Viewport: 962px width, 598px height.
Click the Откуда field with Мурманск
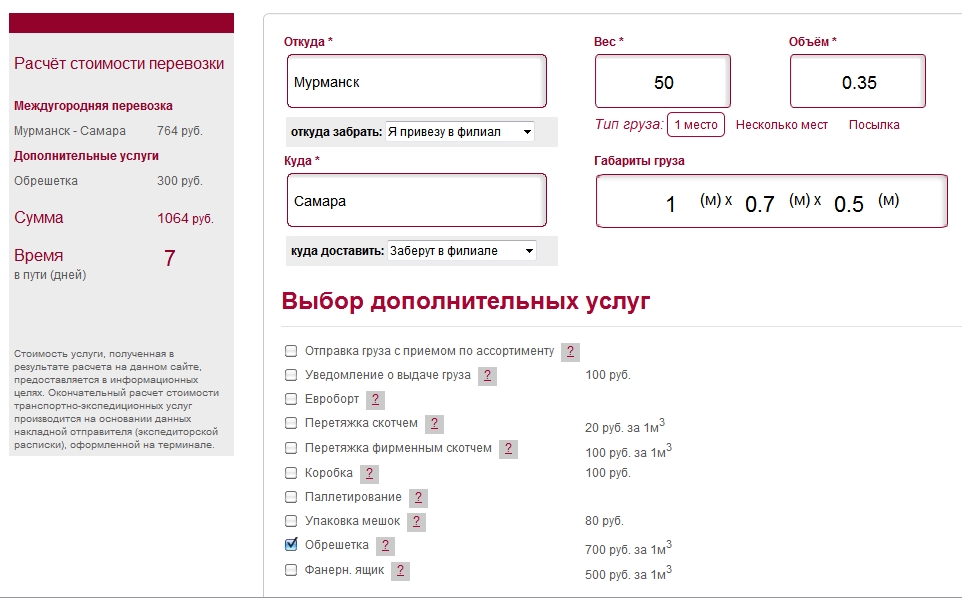(x=416, y=82)
